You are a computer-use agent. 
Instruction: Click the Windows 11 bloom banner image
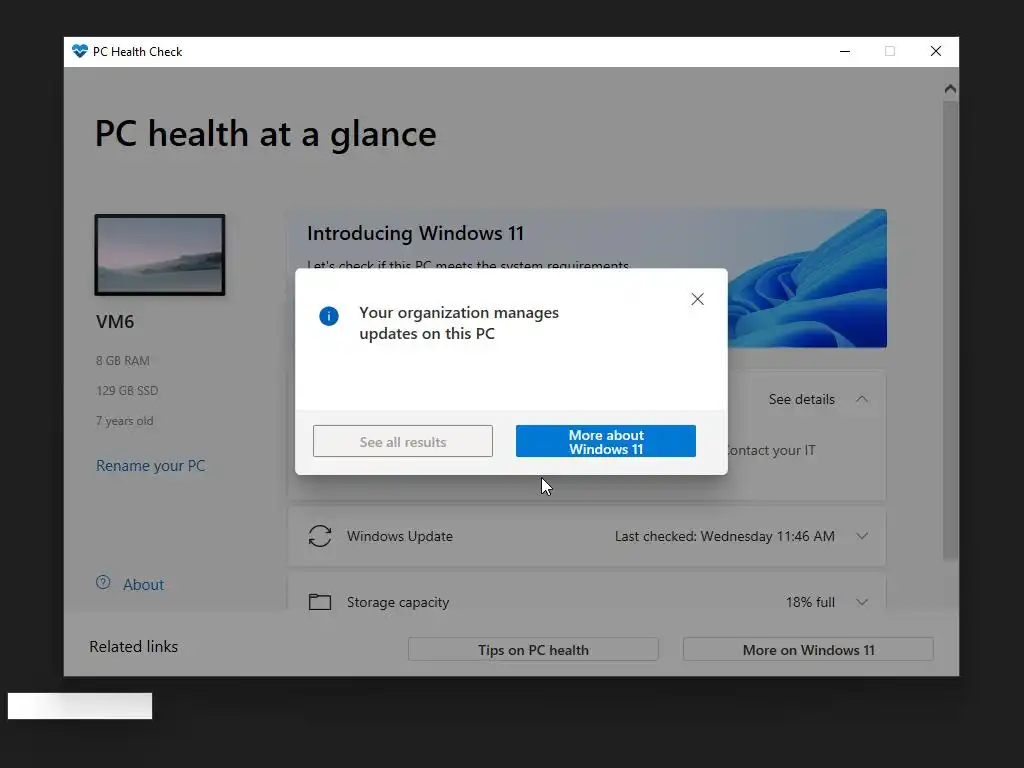[807, 278]
